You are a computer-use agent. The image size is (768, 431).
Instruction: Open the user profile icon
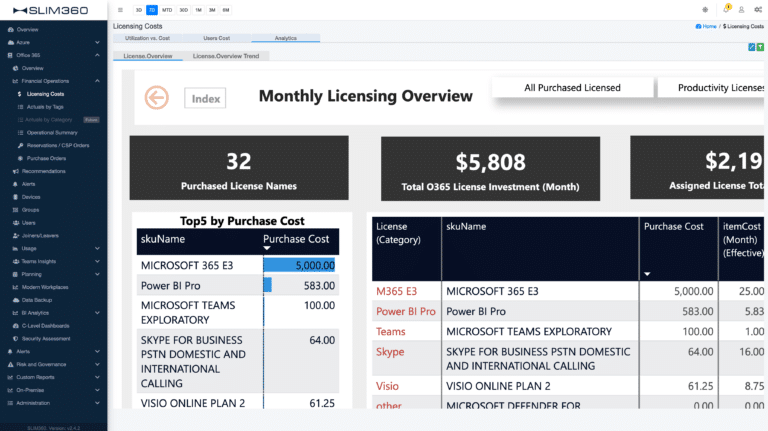click(x=742, y=10)
